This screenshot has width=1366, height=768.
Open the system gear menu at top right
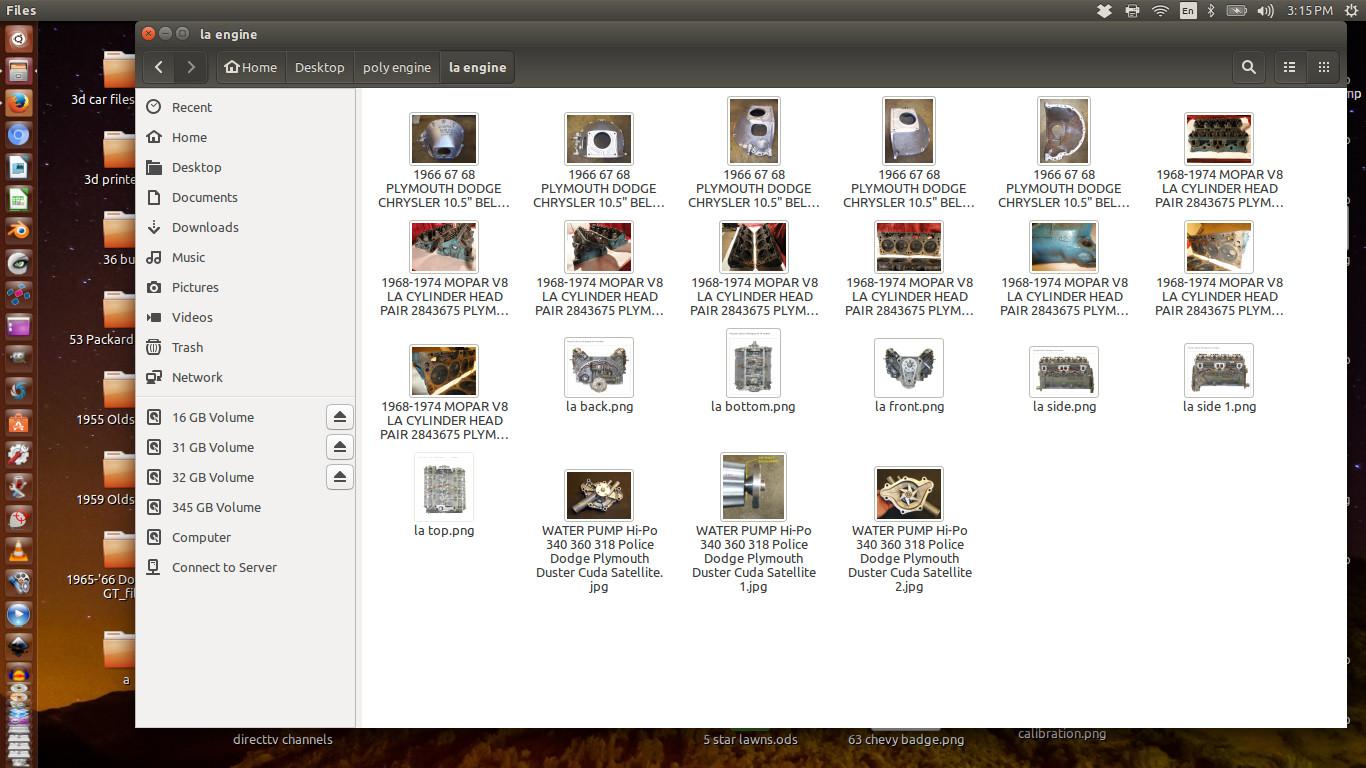point(1350,10)
